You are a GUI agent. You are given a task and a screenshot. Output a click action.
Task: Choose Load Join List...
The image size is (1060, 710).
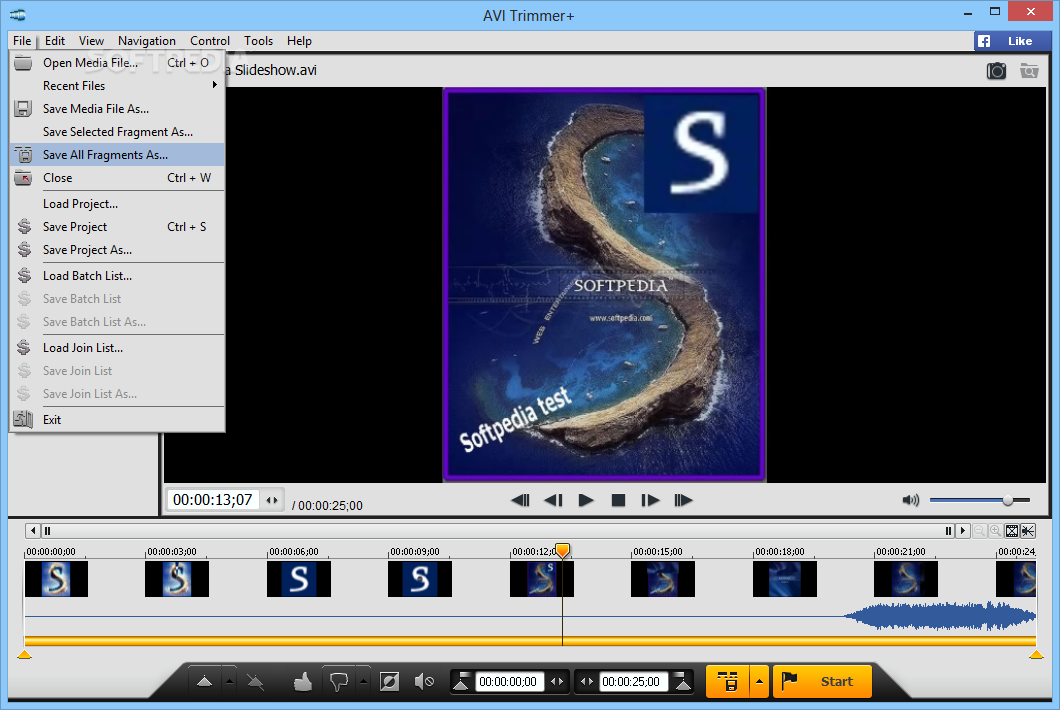[x=117, y=348]
